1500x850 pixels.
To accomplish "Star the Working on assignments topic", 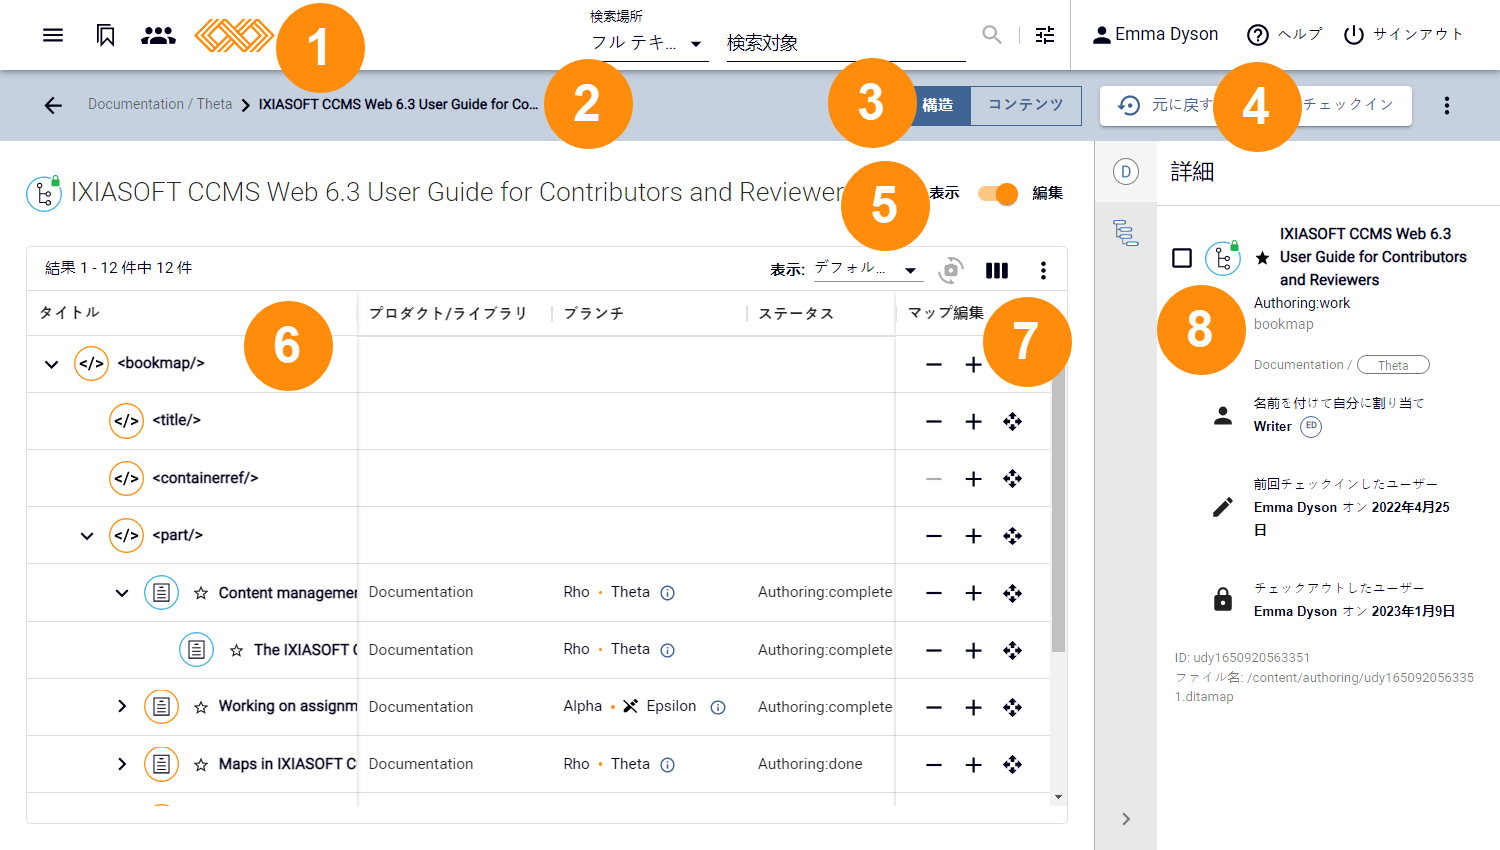I will pos(201,707).
